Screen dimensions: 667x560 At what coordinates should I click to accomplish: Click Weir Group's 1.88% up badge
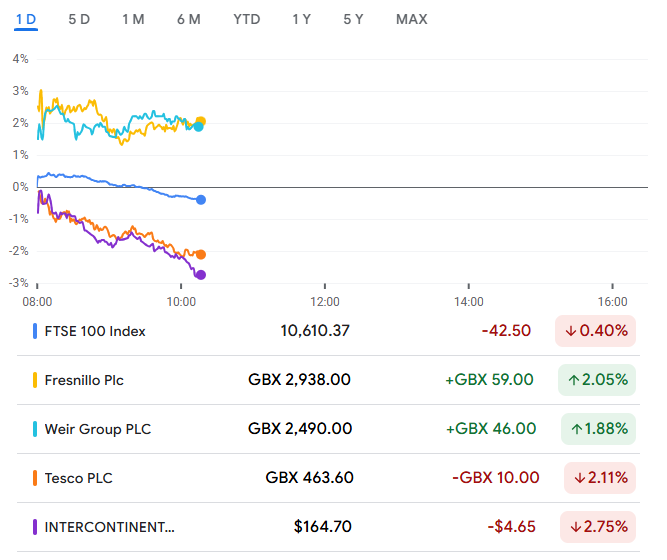pos(598,429)
